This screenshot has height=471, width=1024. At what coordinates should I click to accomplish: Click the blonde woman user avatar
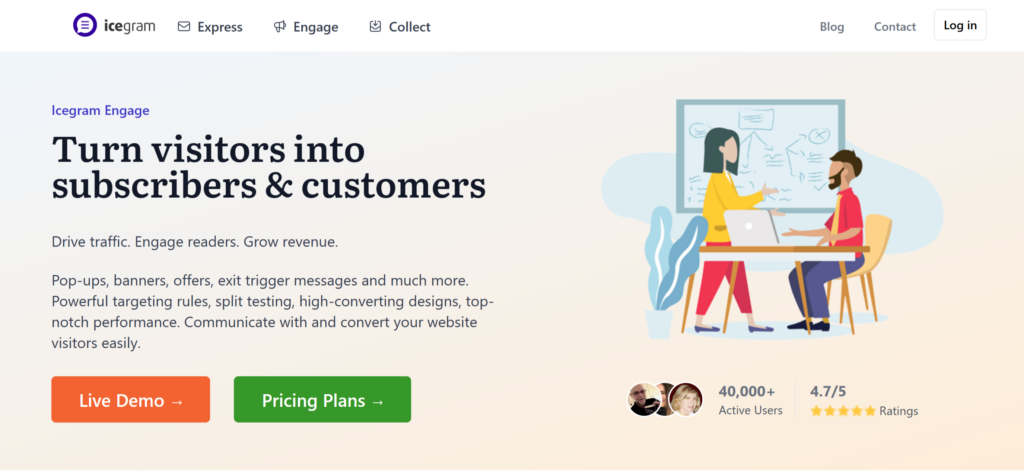686,399
